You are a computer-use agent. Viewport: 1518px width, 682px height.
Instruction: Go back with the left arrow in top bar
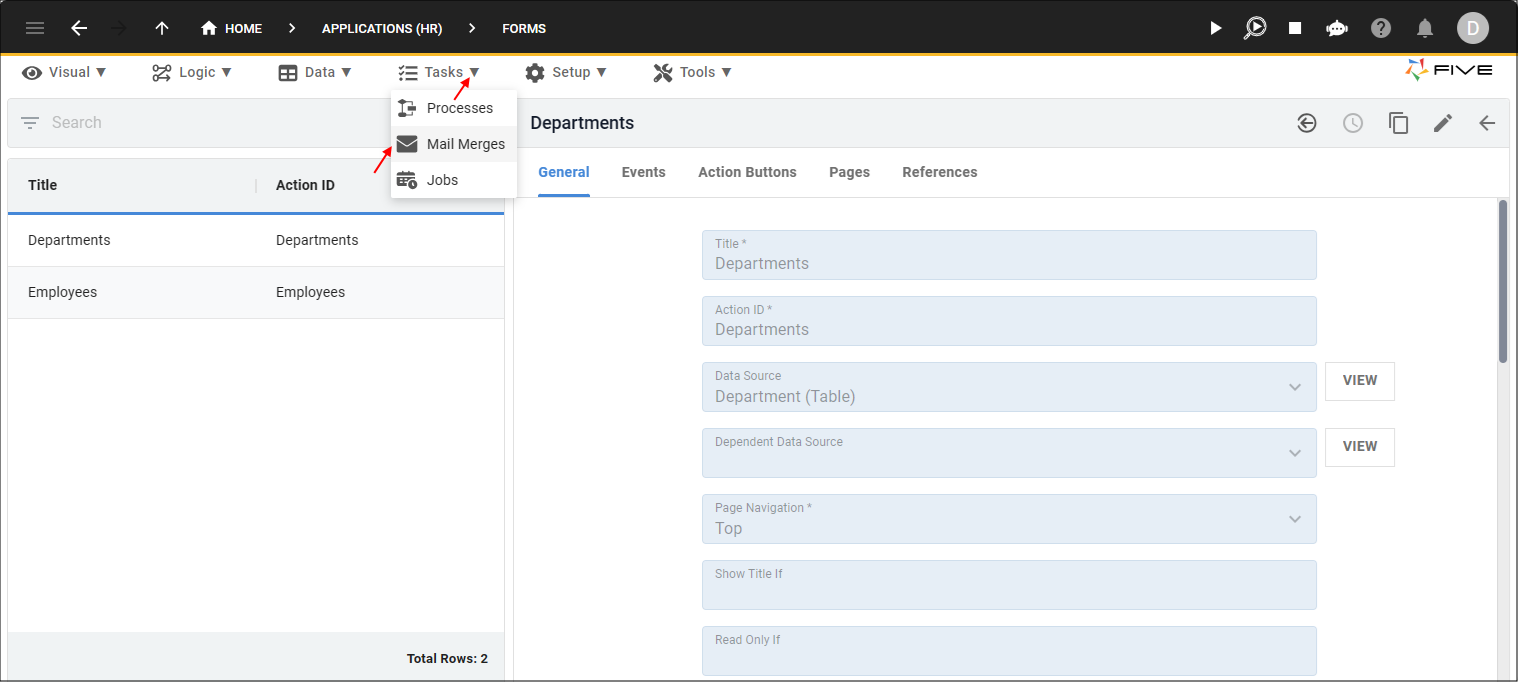(x=79, y=28)
